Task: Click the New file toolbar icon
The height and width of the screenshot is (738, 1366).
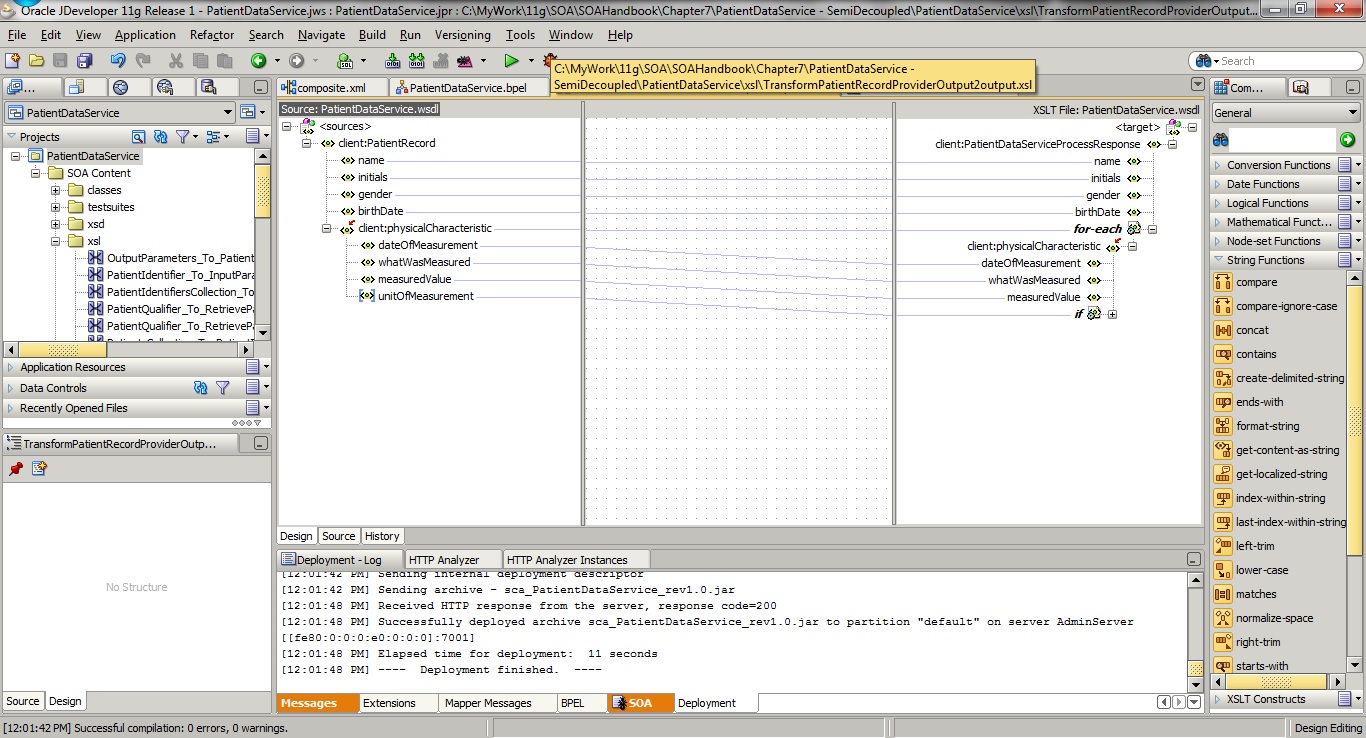Action: (x=13, y=61)
